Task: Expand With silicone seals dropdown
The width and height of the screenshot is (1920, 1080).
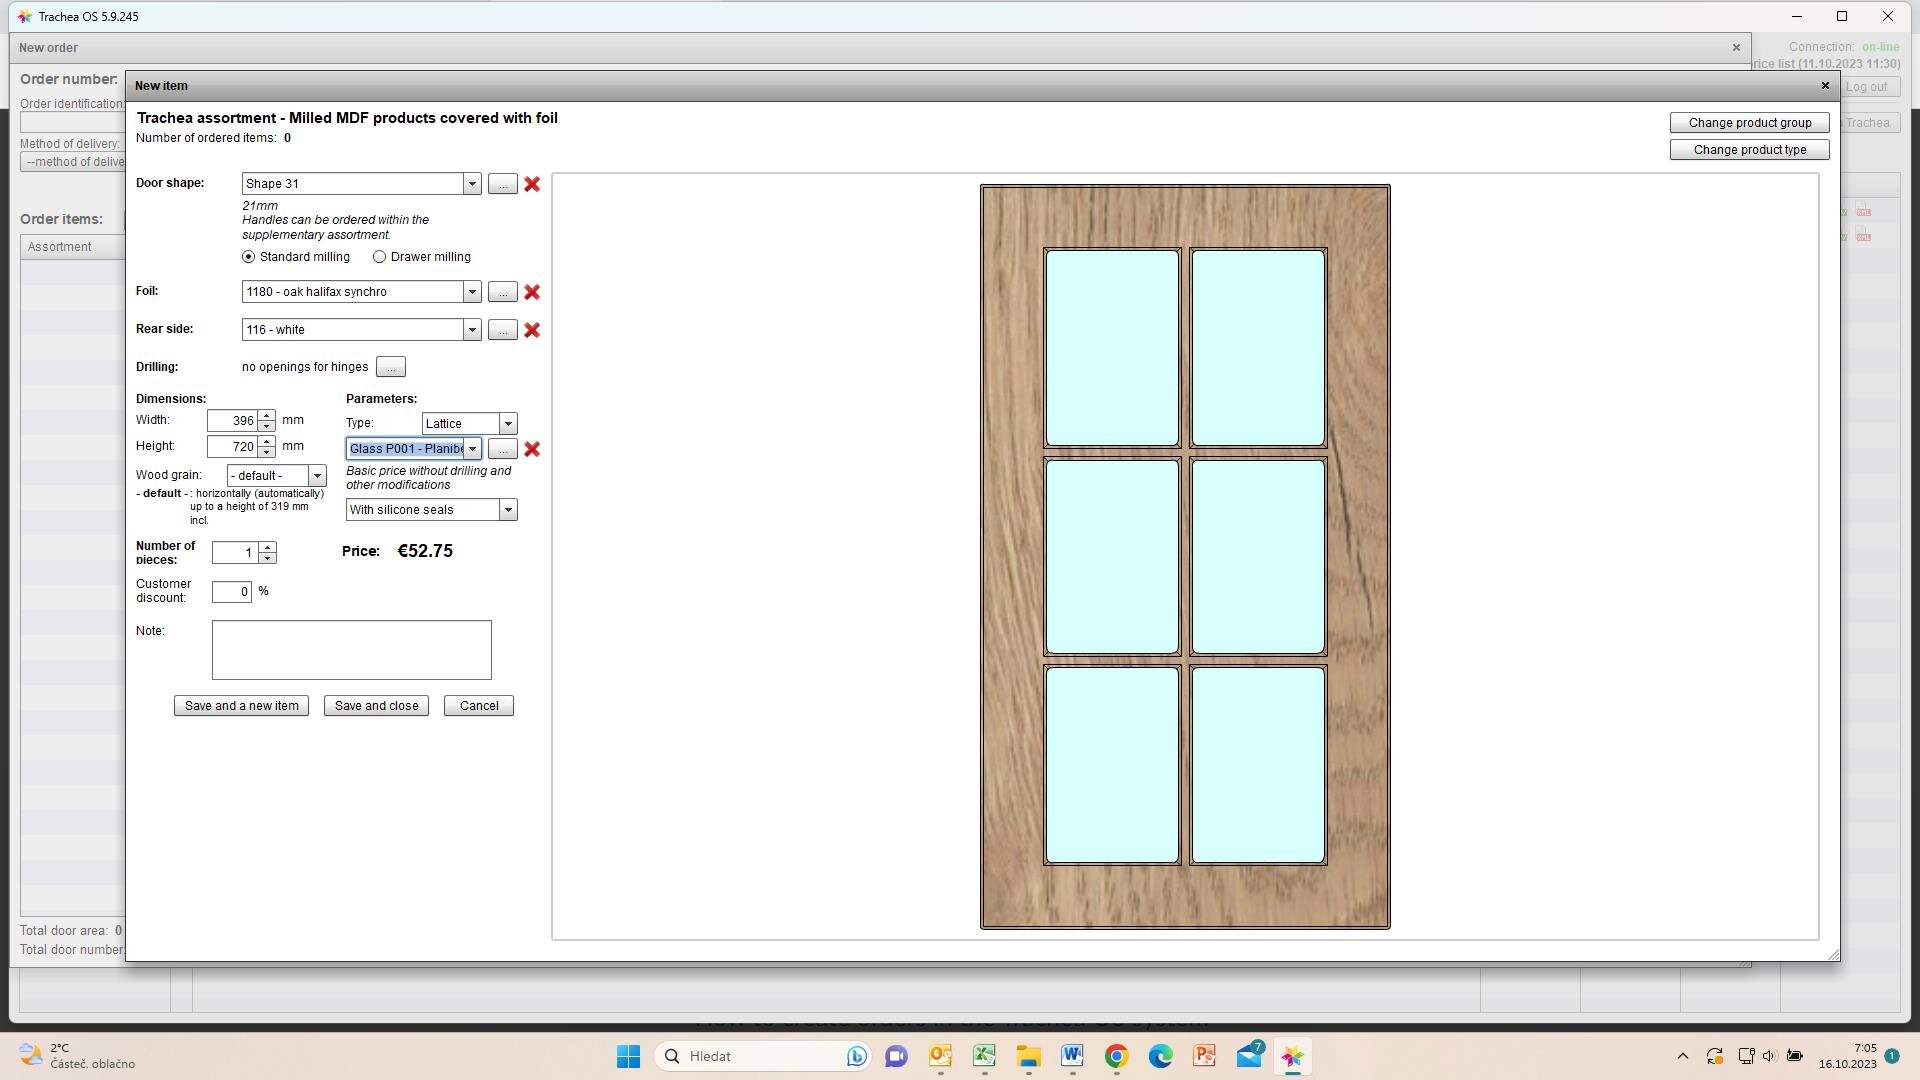Action: point(508,510)
